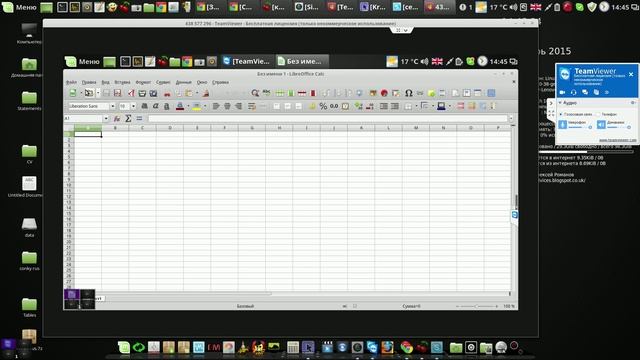
Task: Click the Cut scissors icon
Action: pyautogui.click(x=167, y=93)
